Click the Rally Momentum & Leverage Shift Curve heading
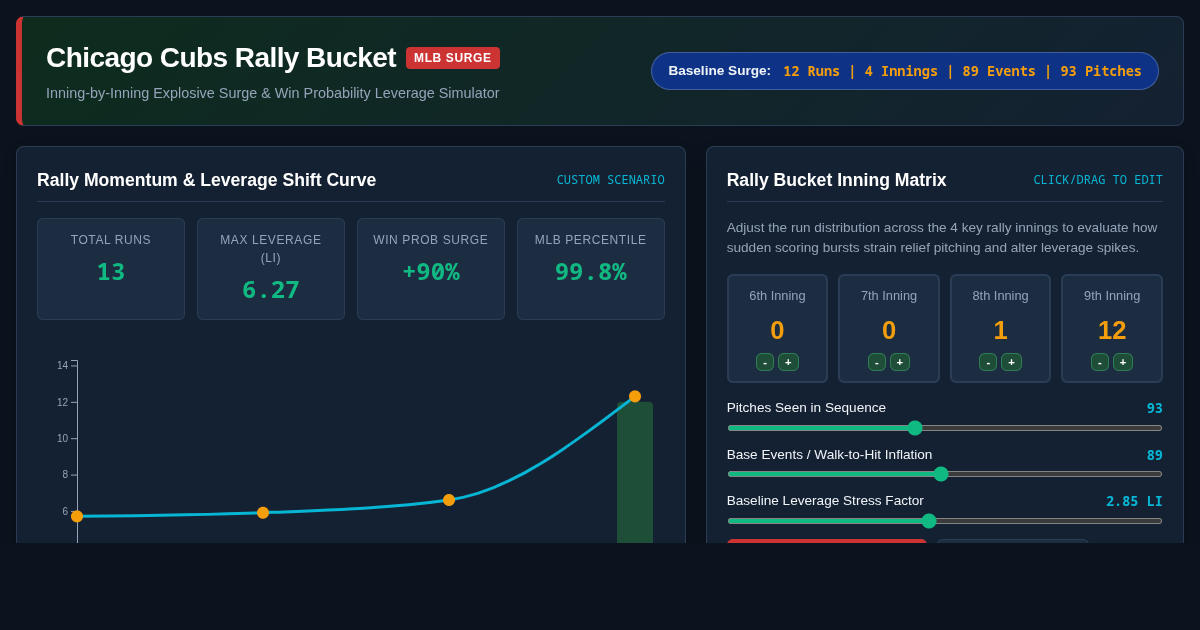The height and width of the screenshot is (630, 1200). point(207,180)
